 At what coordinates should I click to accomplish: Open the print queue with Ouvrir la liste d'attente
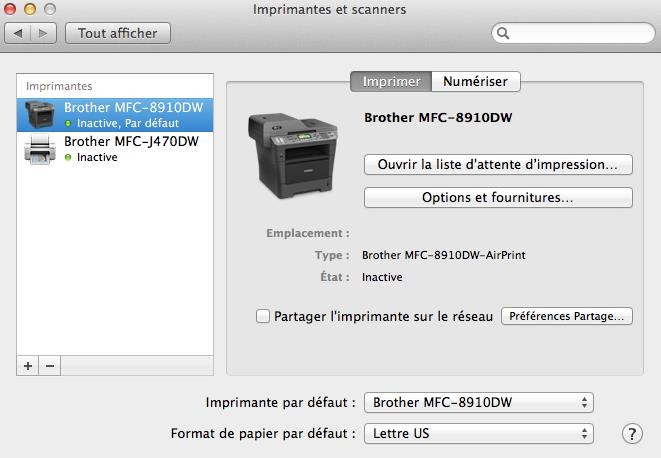[498, 164]
